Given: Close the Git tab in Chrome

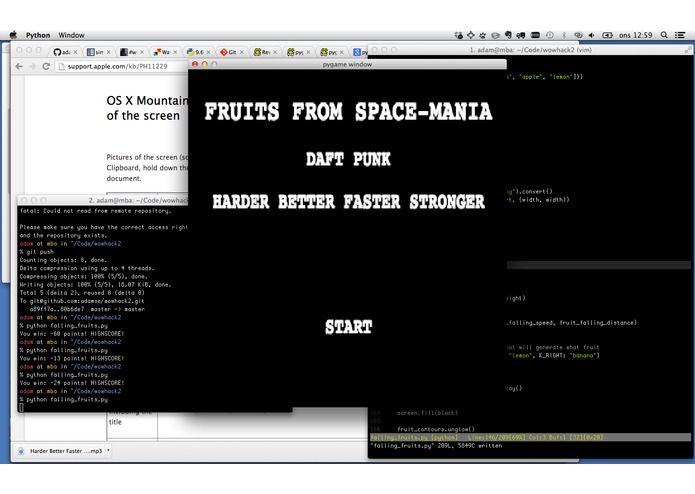Looking at the screenshot, I should pyautogui.click(x=242, y=52).
